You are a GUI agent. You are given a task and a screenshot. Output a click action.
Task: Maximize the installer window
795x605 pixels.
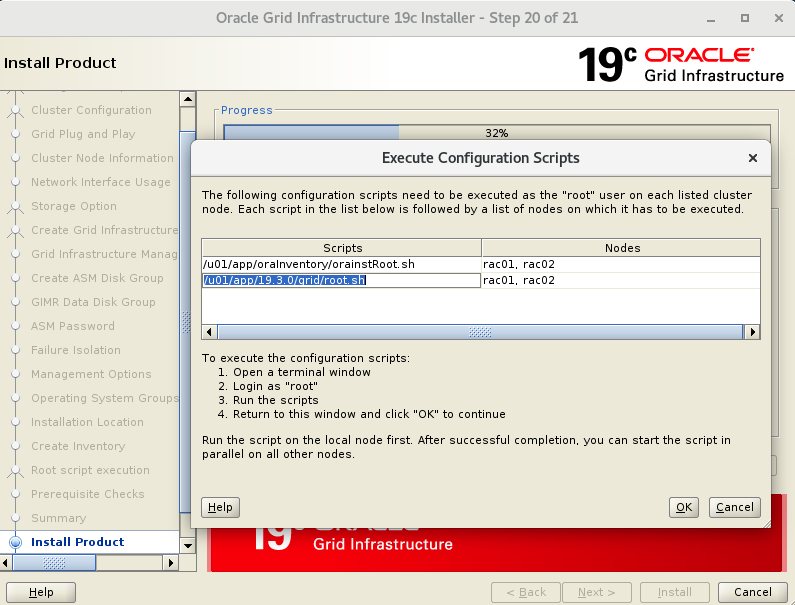point(745,18)
